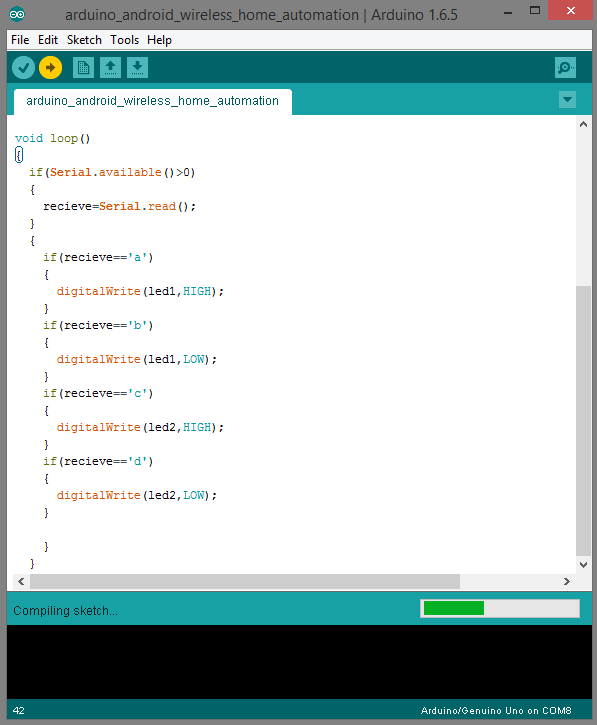Select the arduino_android_wireless_home_automation tab
This screenshot has width=597, height=725.
point(153,101)
